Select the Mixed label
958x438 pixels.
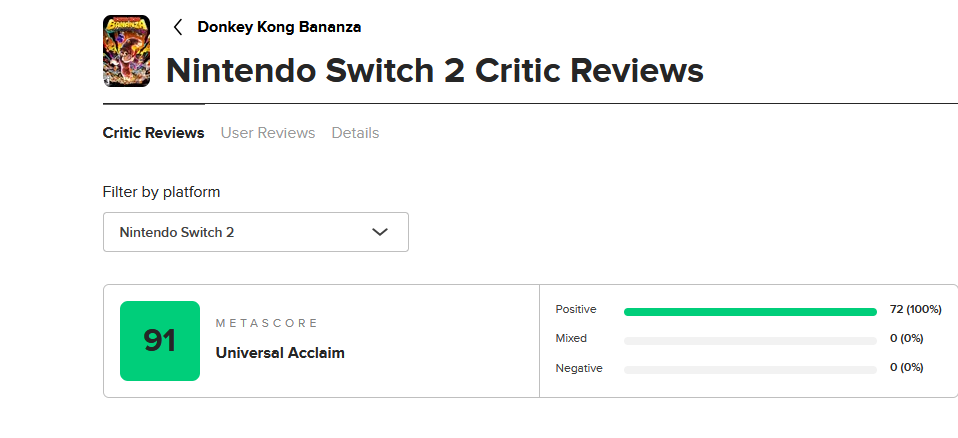(x=571, y=338)
